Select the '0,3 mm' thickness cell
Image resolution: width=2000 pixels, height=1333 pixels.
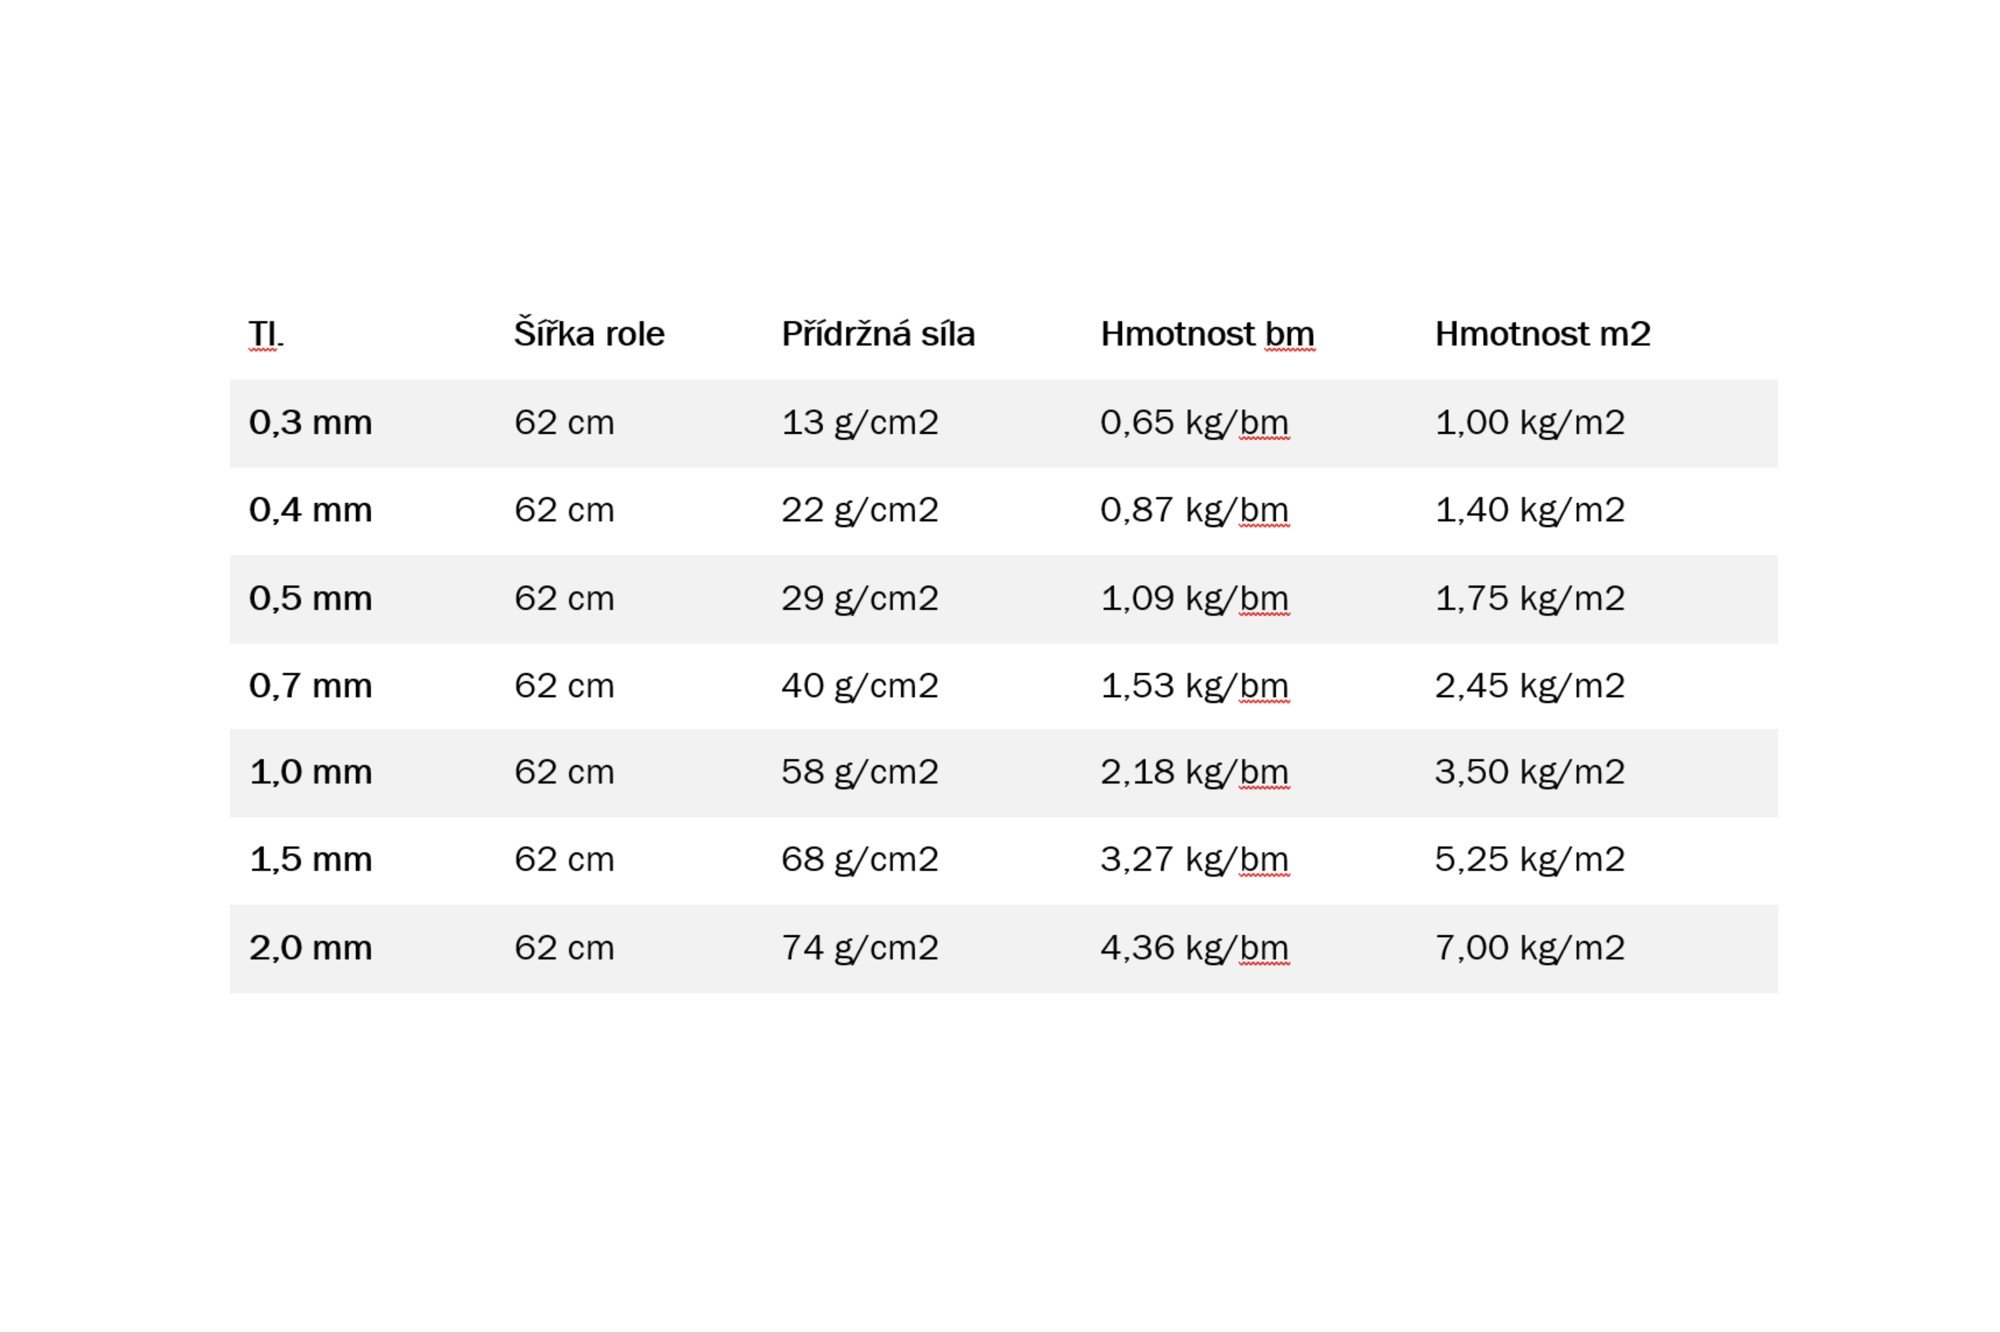310,423
